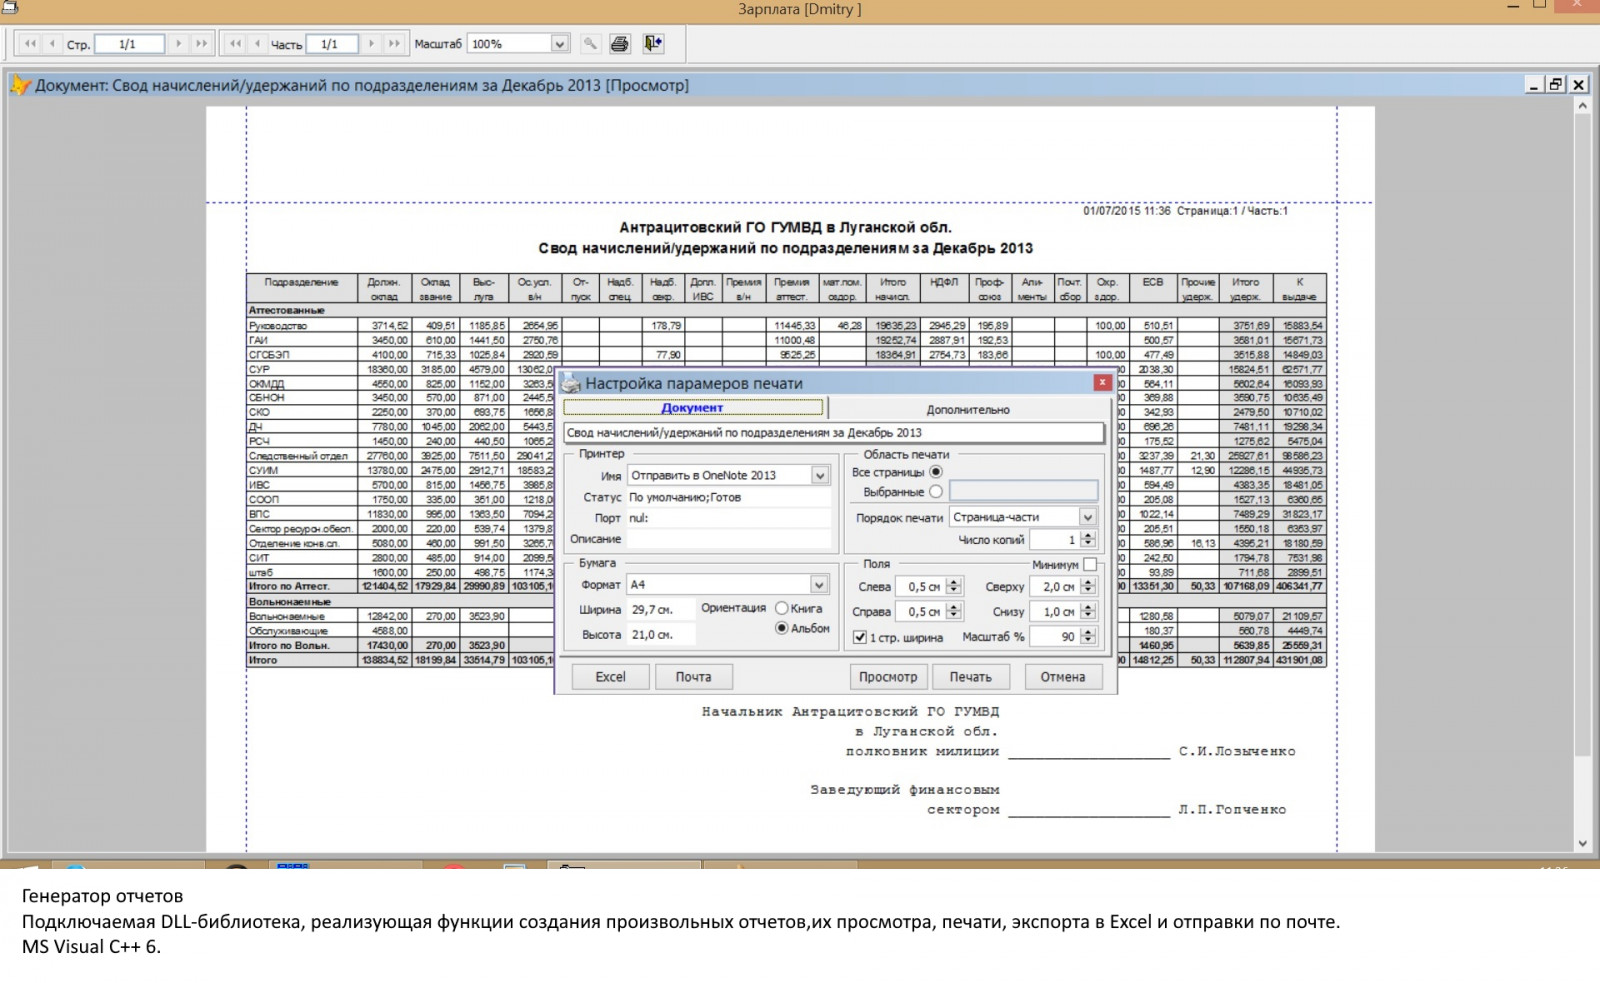Close the print settings dialog with red X

tap(1102, 382)
